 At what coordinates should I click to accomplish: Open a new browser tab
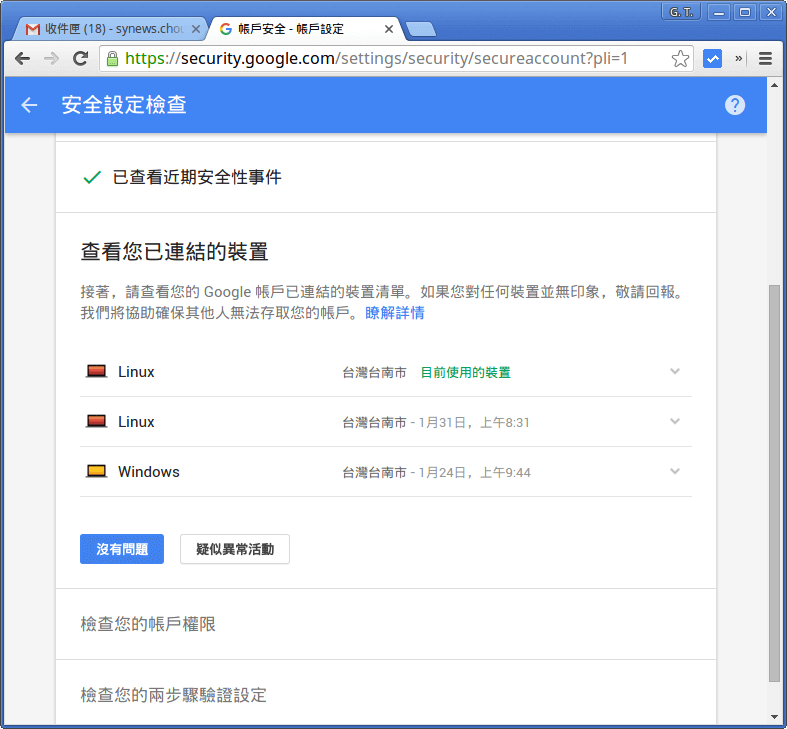[421, 29]
